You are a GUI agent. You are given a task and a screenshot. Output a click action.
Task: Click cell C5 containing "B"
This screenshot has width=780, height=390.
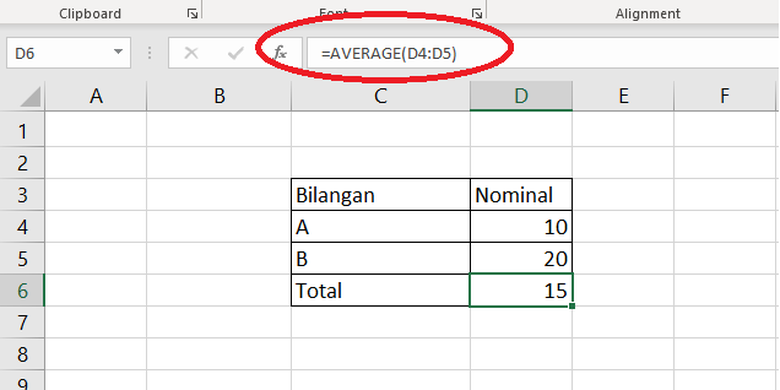click(x=381, y=258)
